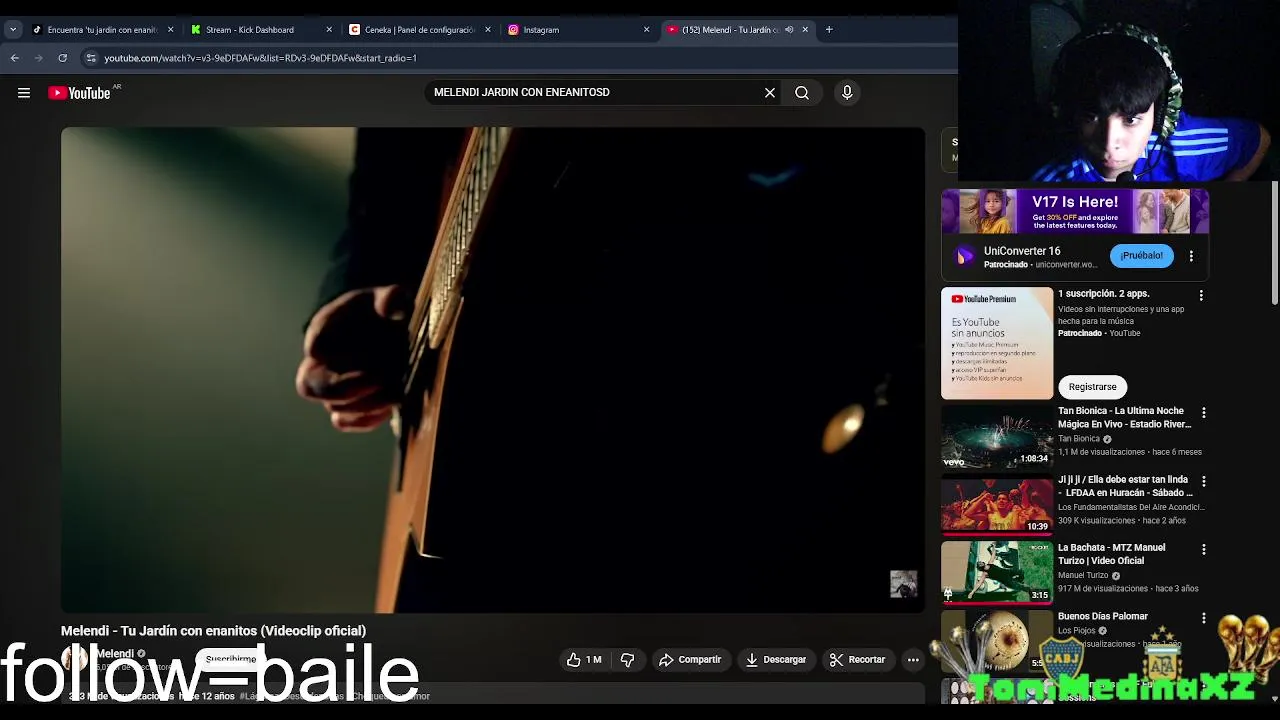This screenshot has width=1280, height=720.
Task: Open the V17 Is Here ad banner
Action: [1075, 211]
